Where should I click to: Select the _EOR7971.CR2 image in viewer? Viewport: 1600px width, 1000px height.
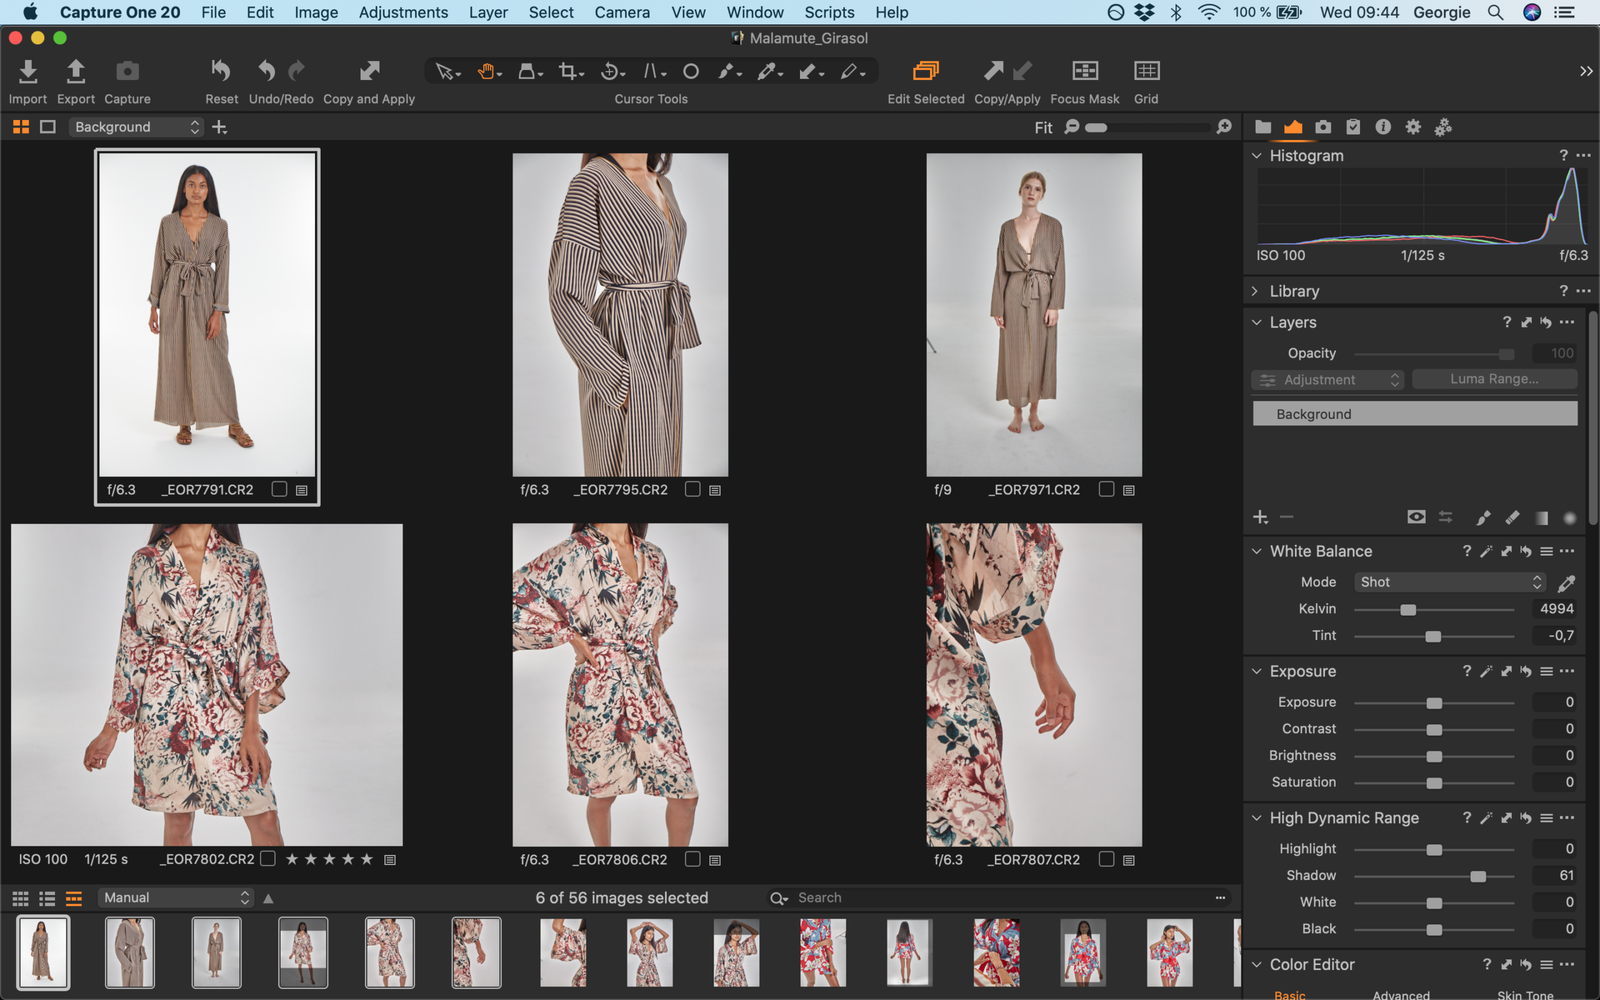coord(1034,315)
